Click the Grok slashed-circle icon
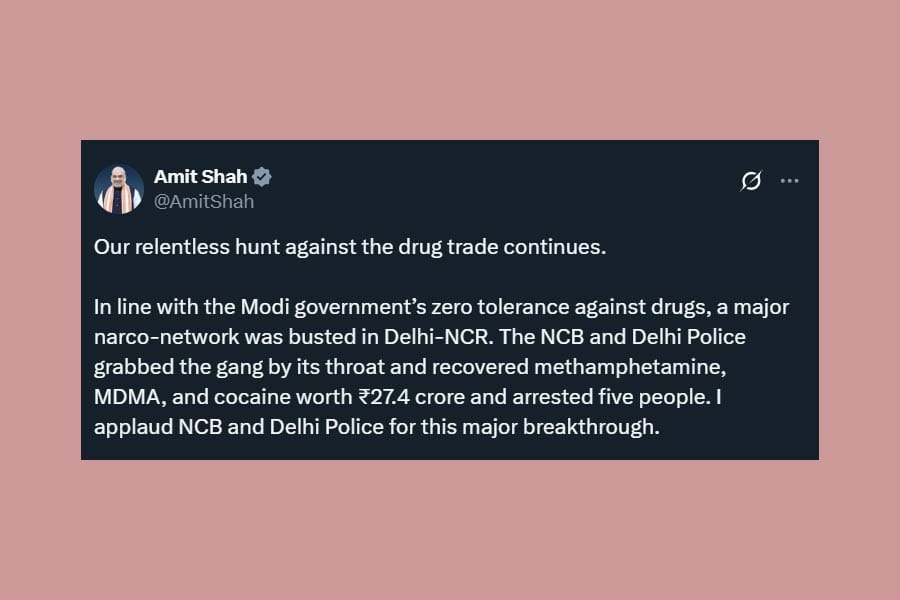The height and width of the screenshot is (600, 900). pos(751,181)
